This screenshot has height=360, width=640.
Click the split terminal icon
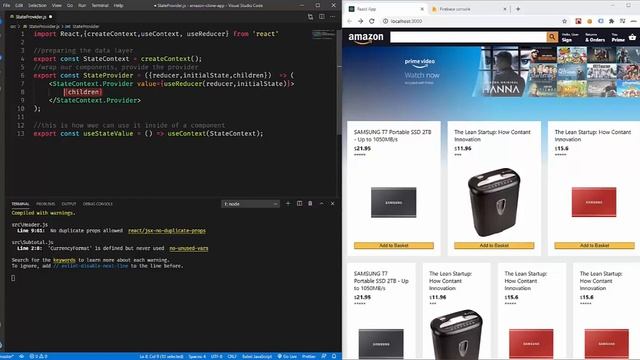(x=299, y=203)
